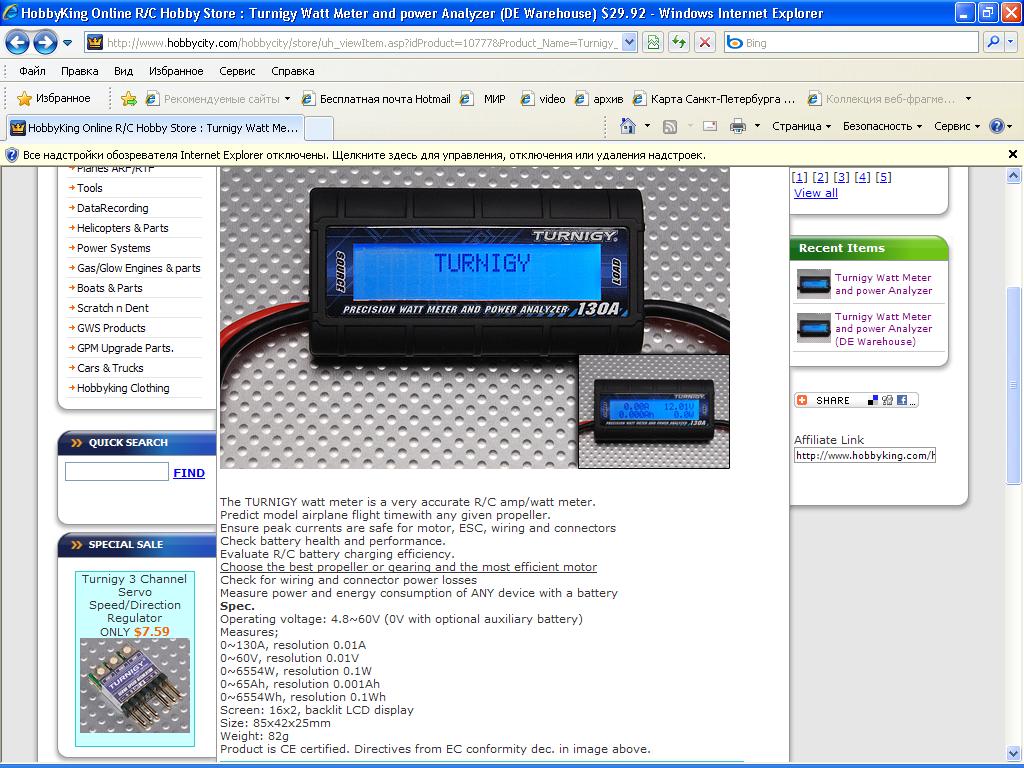This screenshot has width=1024, height=768.
Task: Click the Affiliate Link URL field
Action: coord(865,455)
